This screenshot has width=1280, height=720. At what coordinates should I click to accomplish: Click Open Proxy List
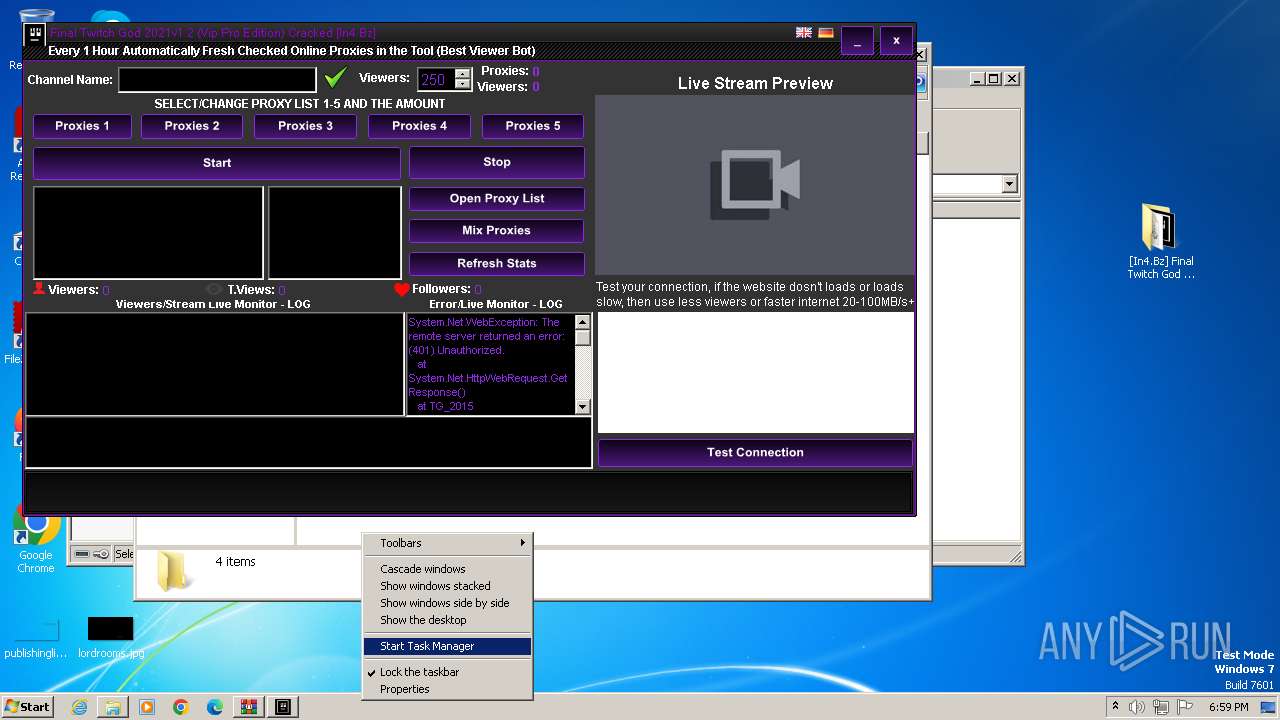[497, 199]
